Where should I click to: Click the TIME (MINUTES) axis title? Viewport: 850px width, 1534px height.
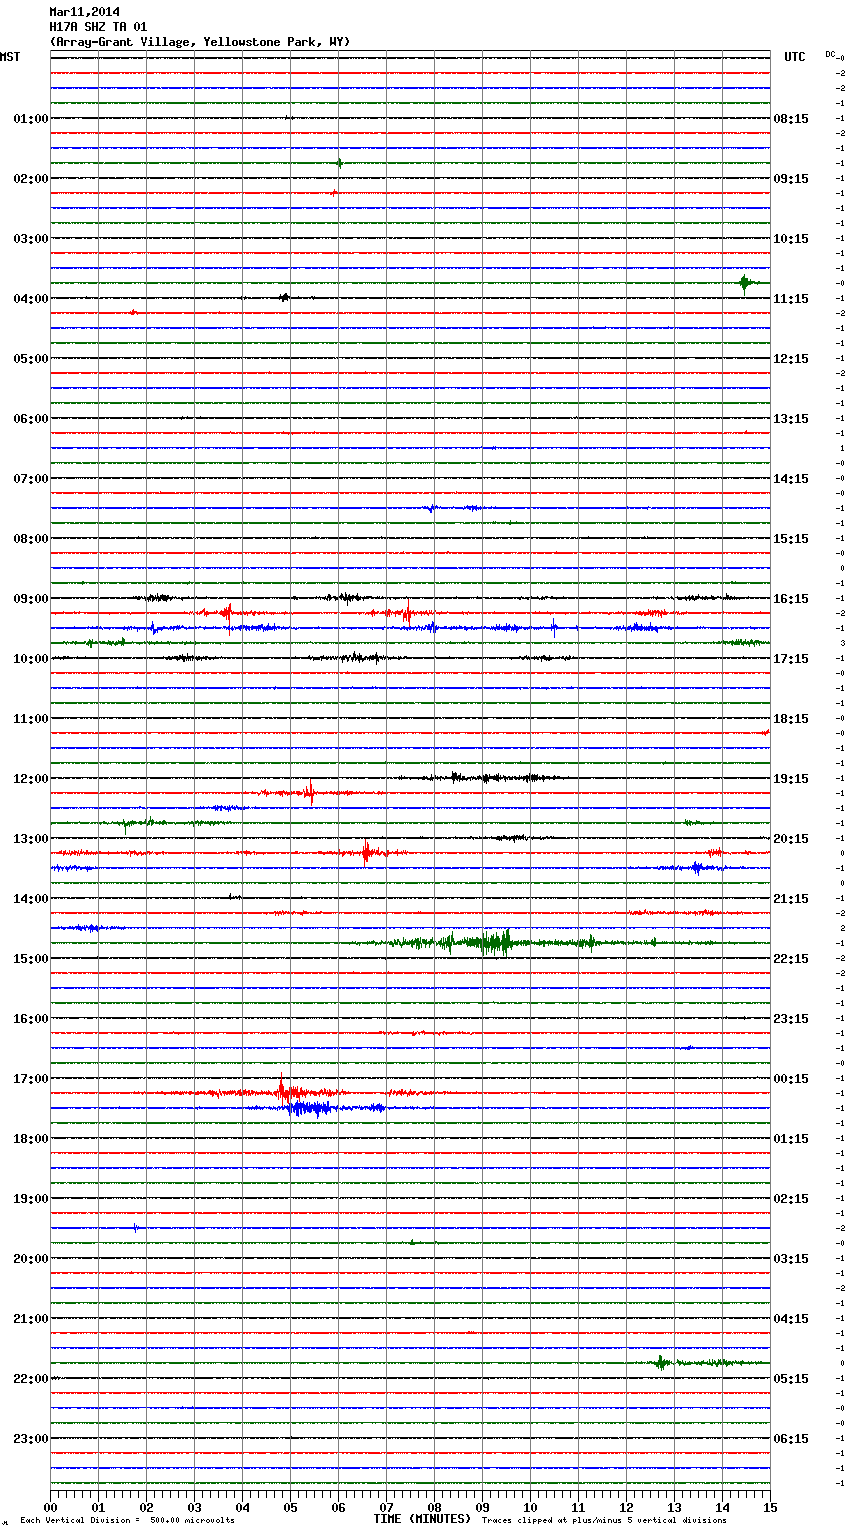(x=422, y=1519)
